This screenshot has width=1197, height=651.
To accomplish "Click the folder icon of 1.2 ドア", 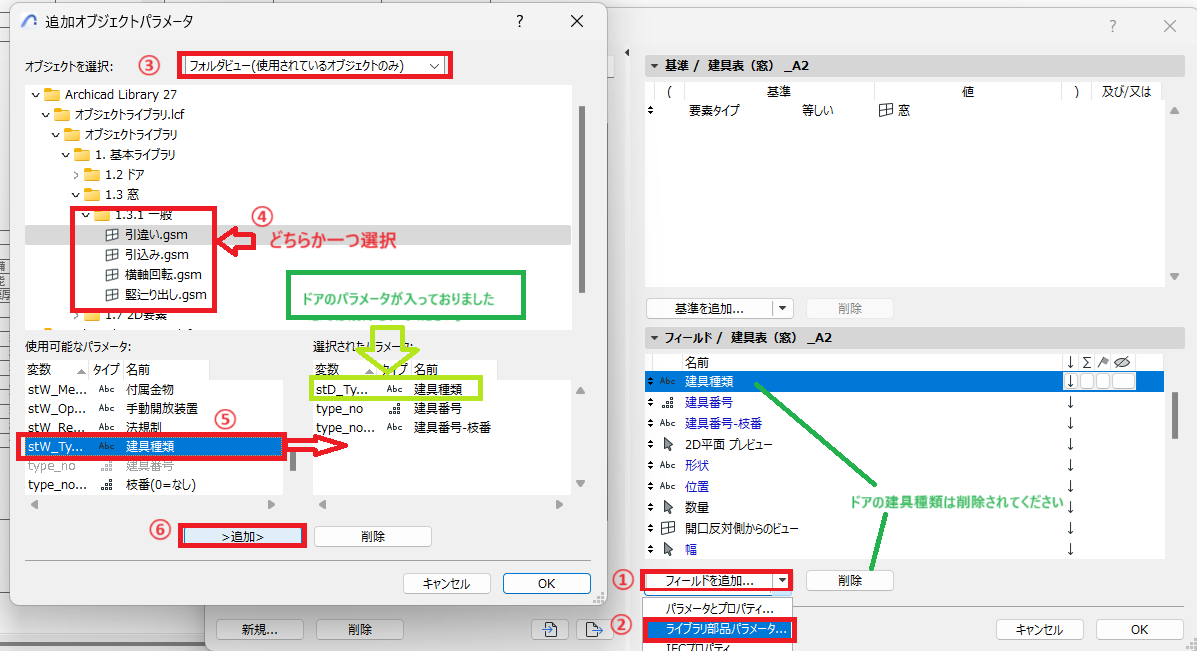I will (x=92, y=175).
